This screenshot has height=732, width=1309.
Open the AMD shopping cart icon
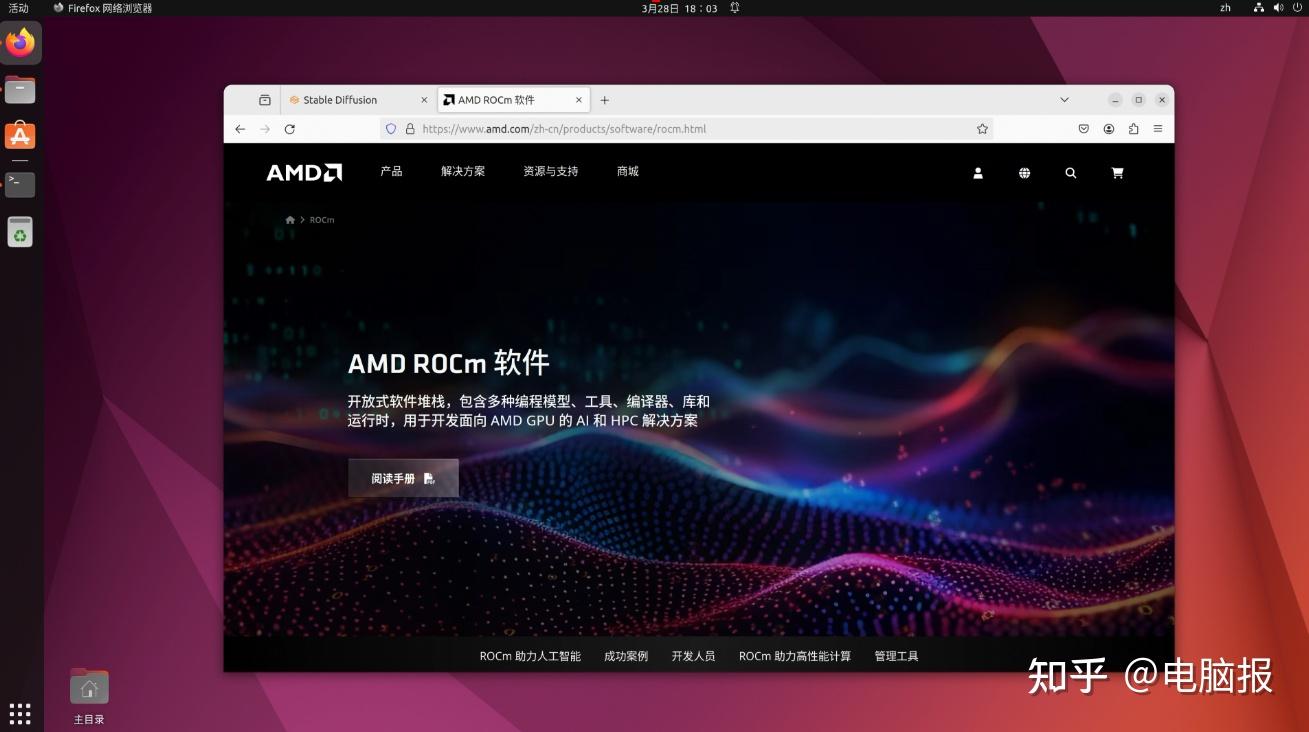[1117, 173]
